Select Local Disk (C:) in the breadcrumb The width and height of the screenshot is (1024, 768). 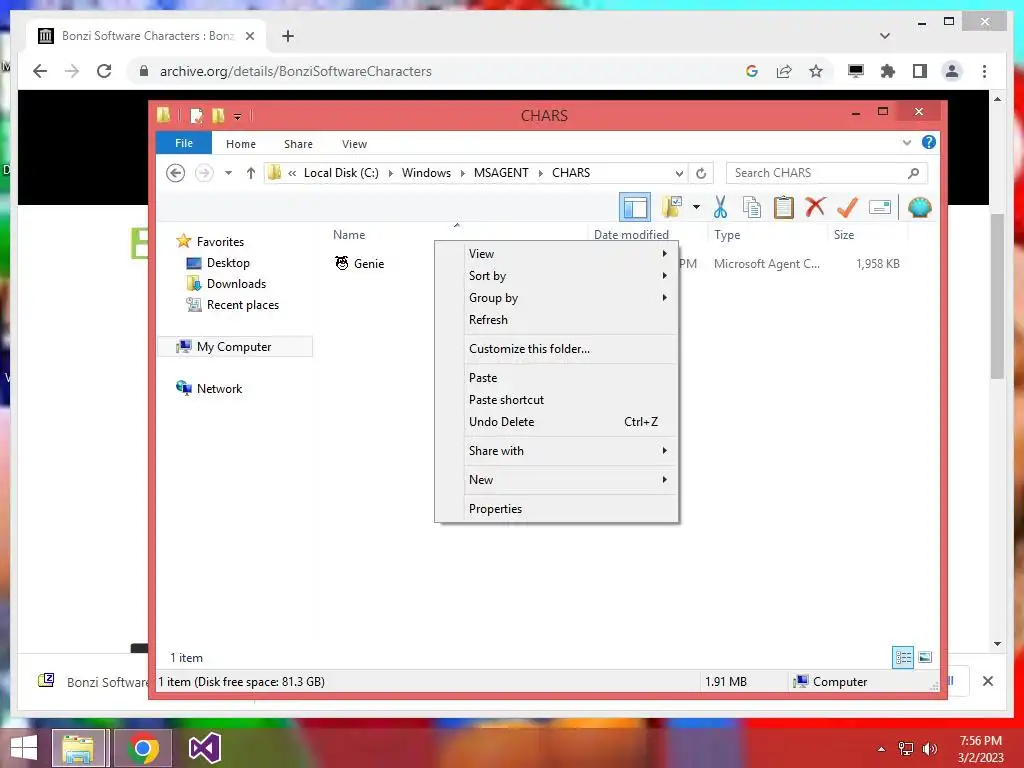click(341, 173)
